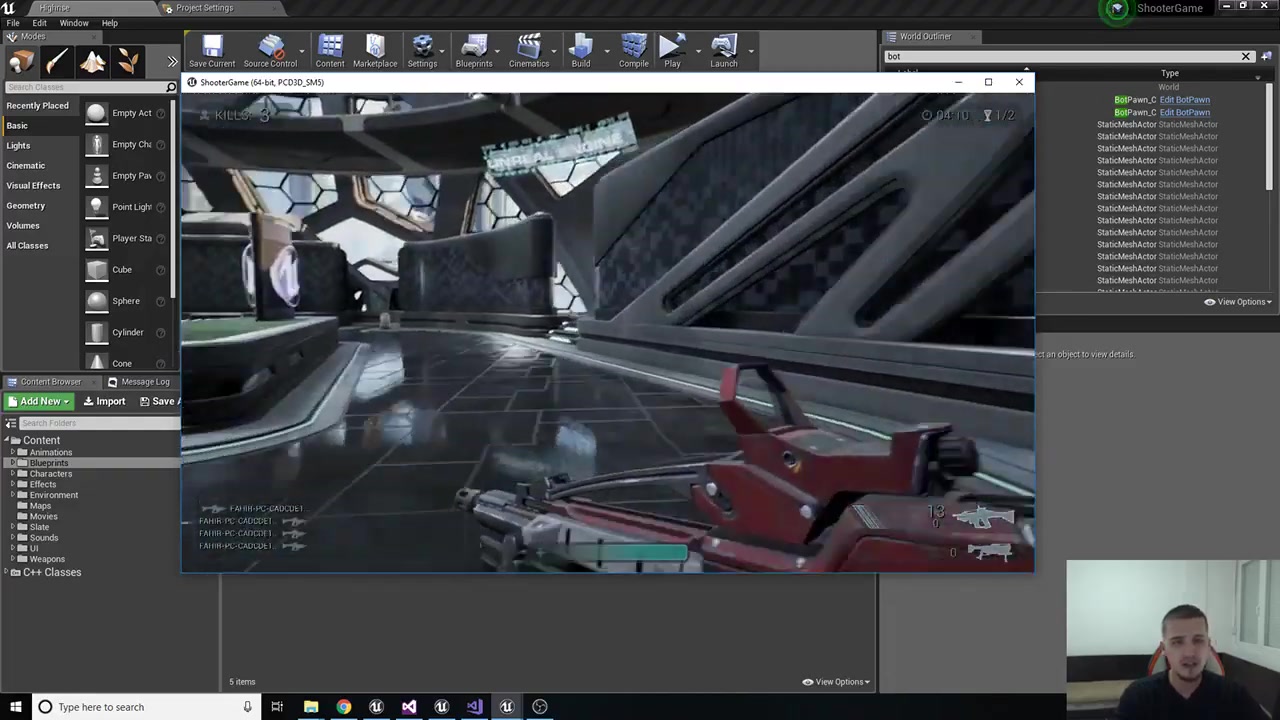This screenshot has height=720, width=1280.
Task: Select the Maps folder
Action: [x=40, y=506]
